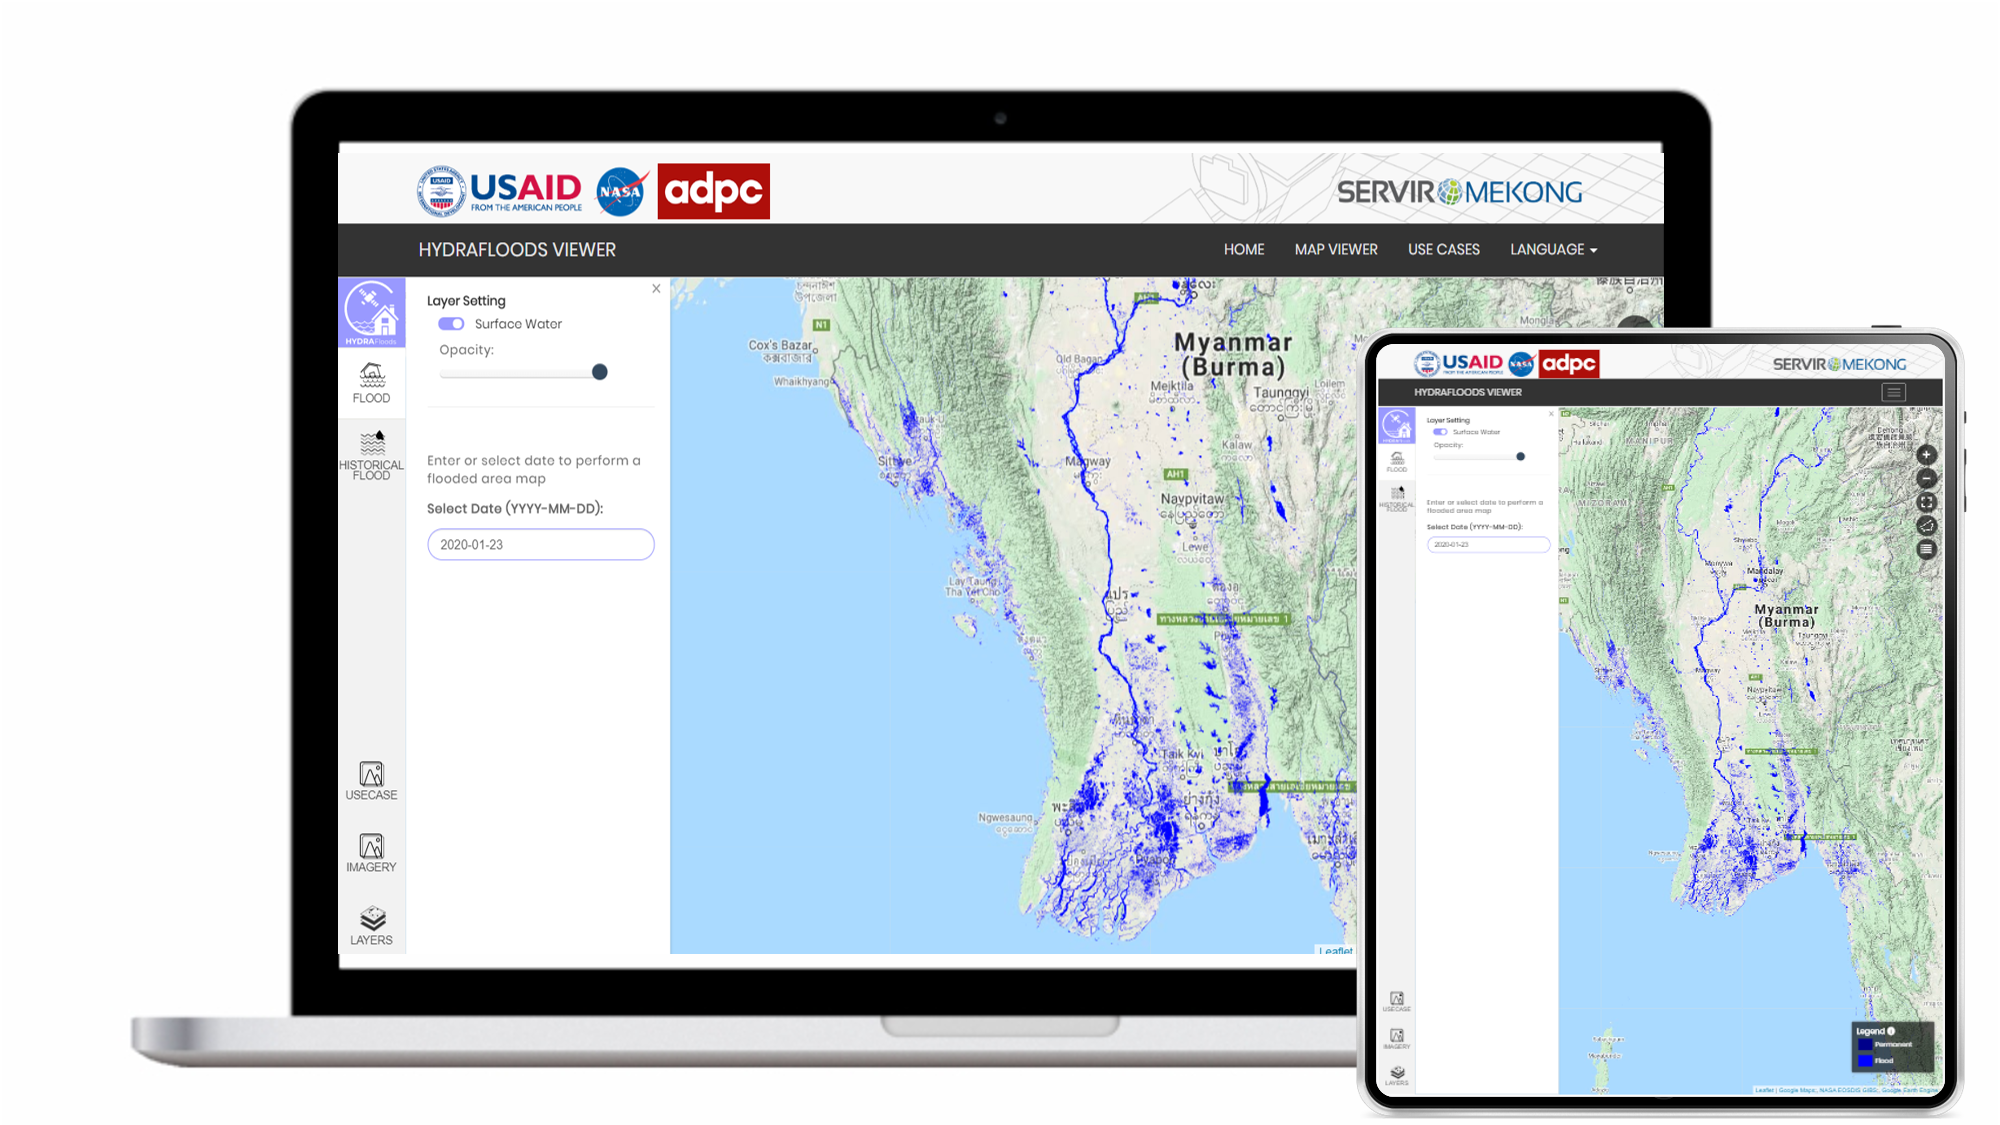Open the layer list button on tablet map

coord(1926,549)
